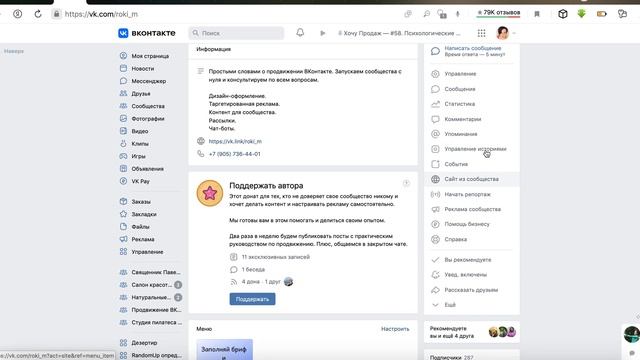Open the donut block info icon

pos(406,183)
